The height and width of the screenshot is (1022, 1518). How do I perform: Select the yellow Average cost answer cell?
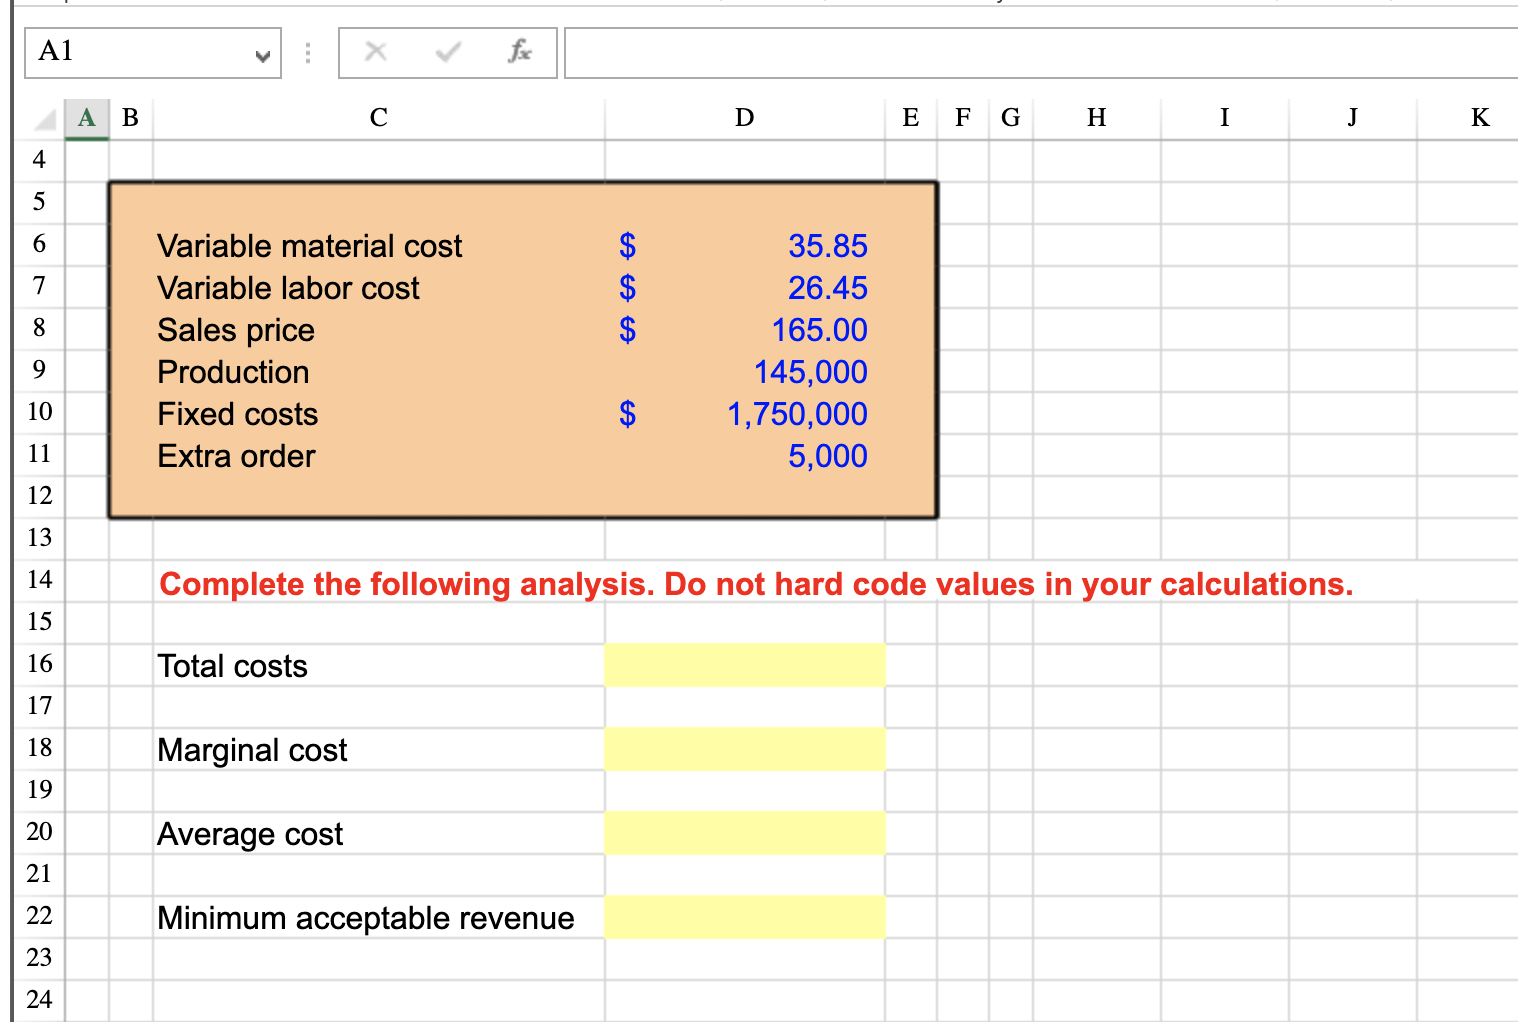point(745,833)
